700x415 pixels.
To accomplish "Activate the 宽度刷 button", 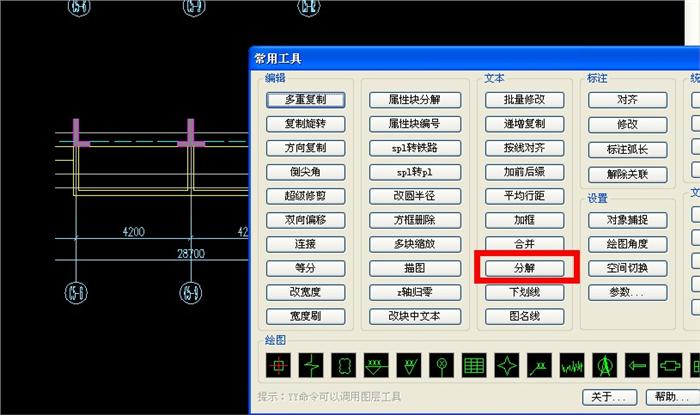I will (305, 317).
